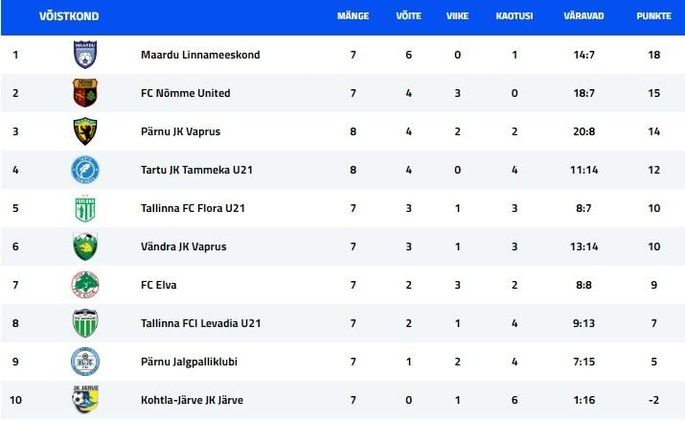The width and height of the screenshot is (685, 422).
Task: Open the Vändra JK Vaprus green crest
Action: click(85, 246)
